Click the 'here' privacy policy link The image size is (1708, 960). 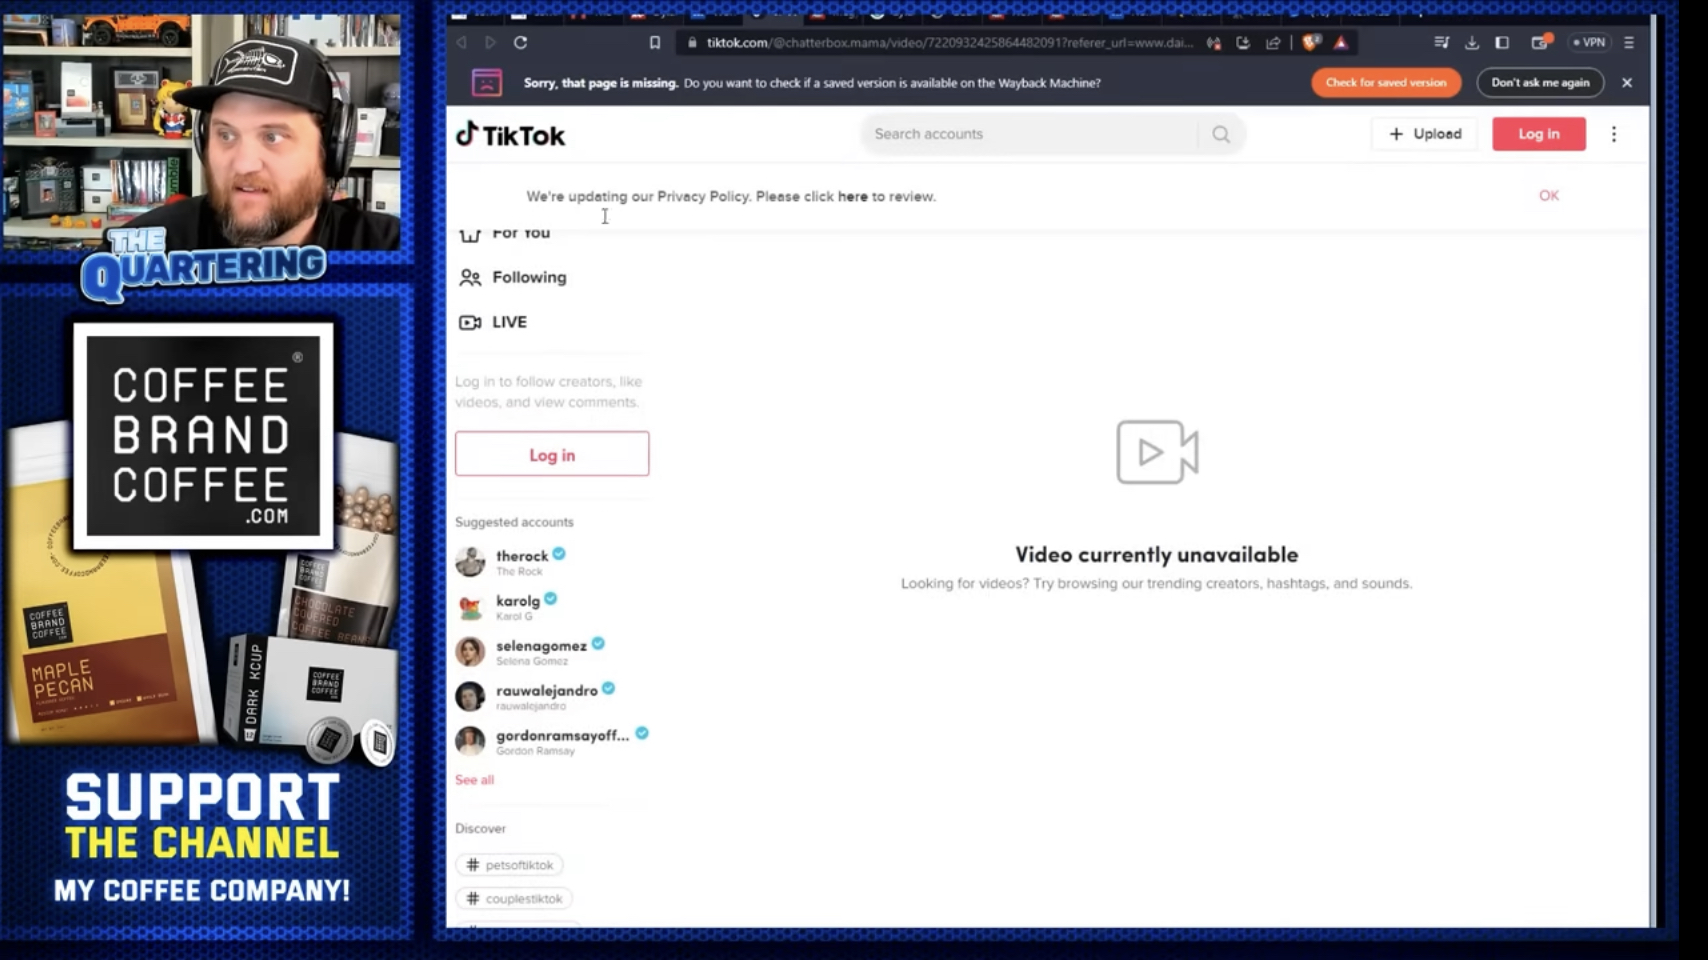pyautogui.click(x=853, y=197)
